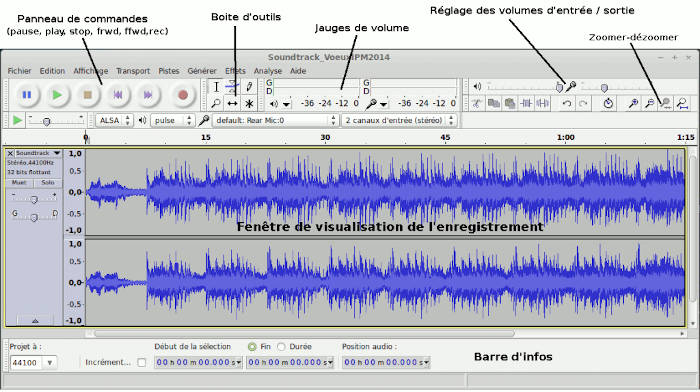This screenshot has height=392, width=700.
Task: Select the Durée radio button
Action: tap(281, 347)
